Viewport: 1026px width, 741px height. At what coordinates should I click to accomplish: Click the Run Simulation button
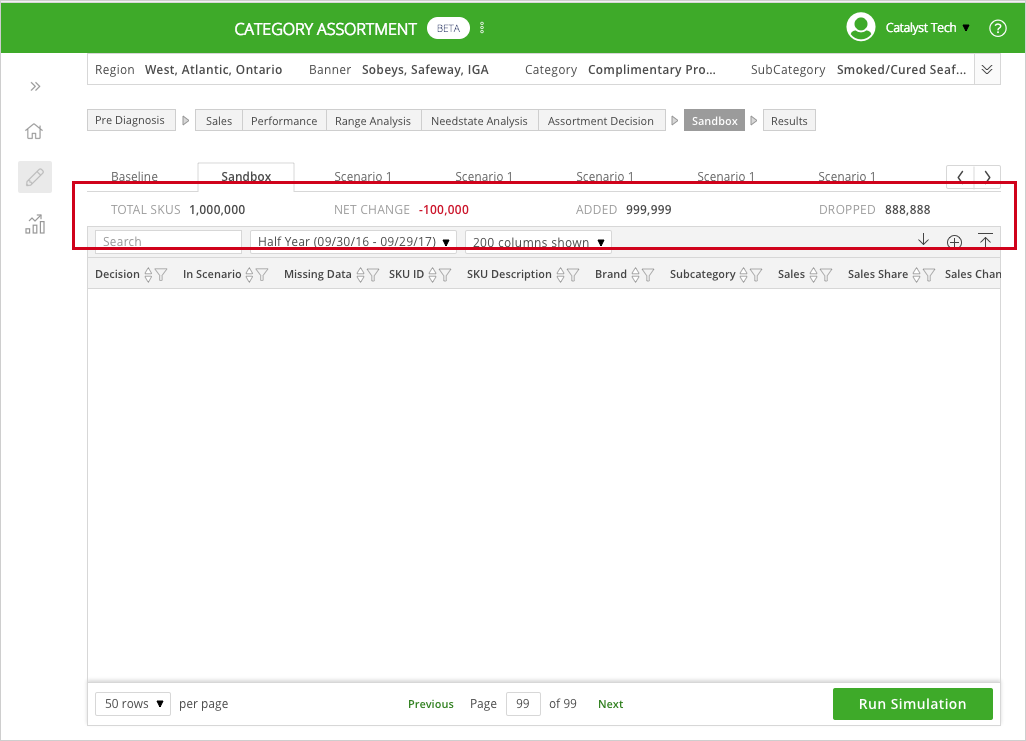click(x=912, y=704)
